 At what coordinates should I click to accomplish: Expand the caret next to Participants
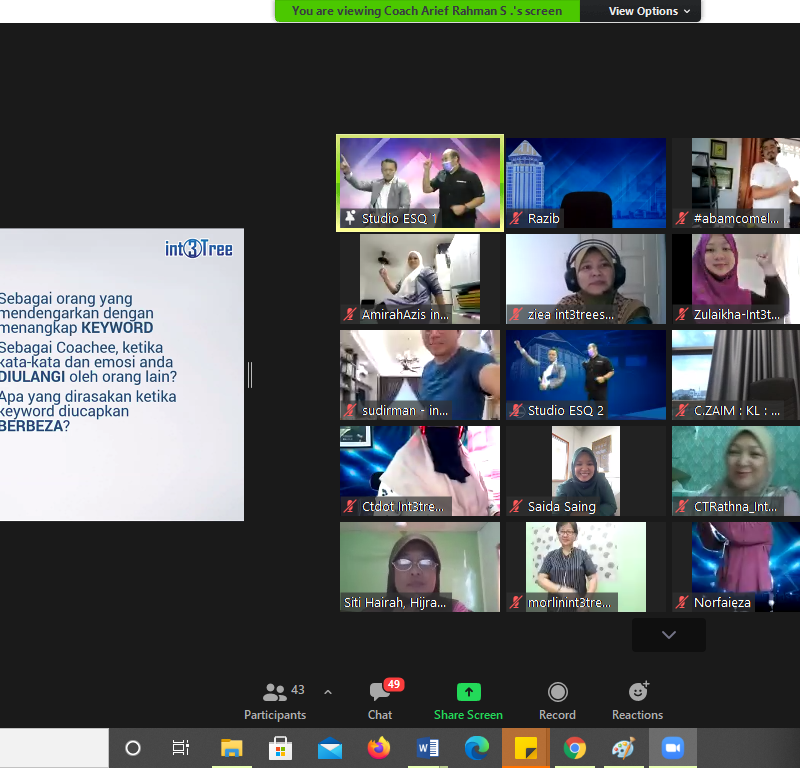click(x=328, y=692)
